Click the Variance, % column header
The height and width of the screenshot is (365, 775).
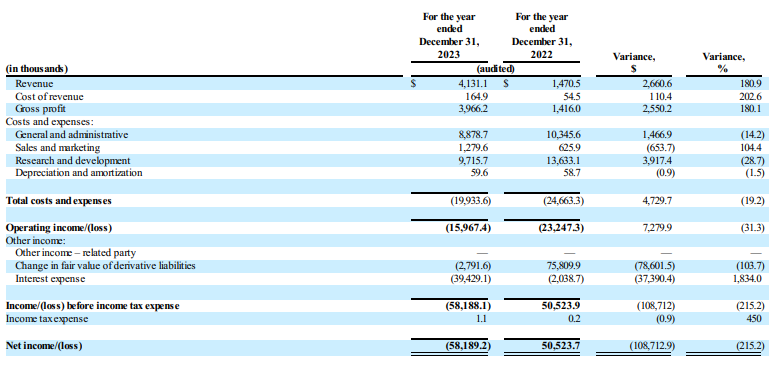point(724,63)
